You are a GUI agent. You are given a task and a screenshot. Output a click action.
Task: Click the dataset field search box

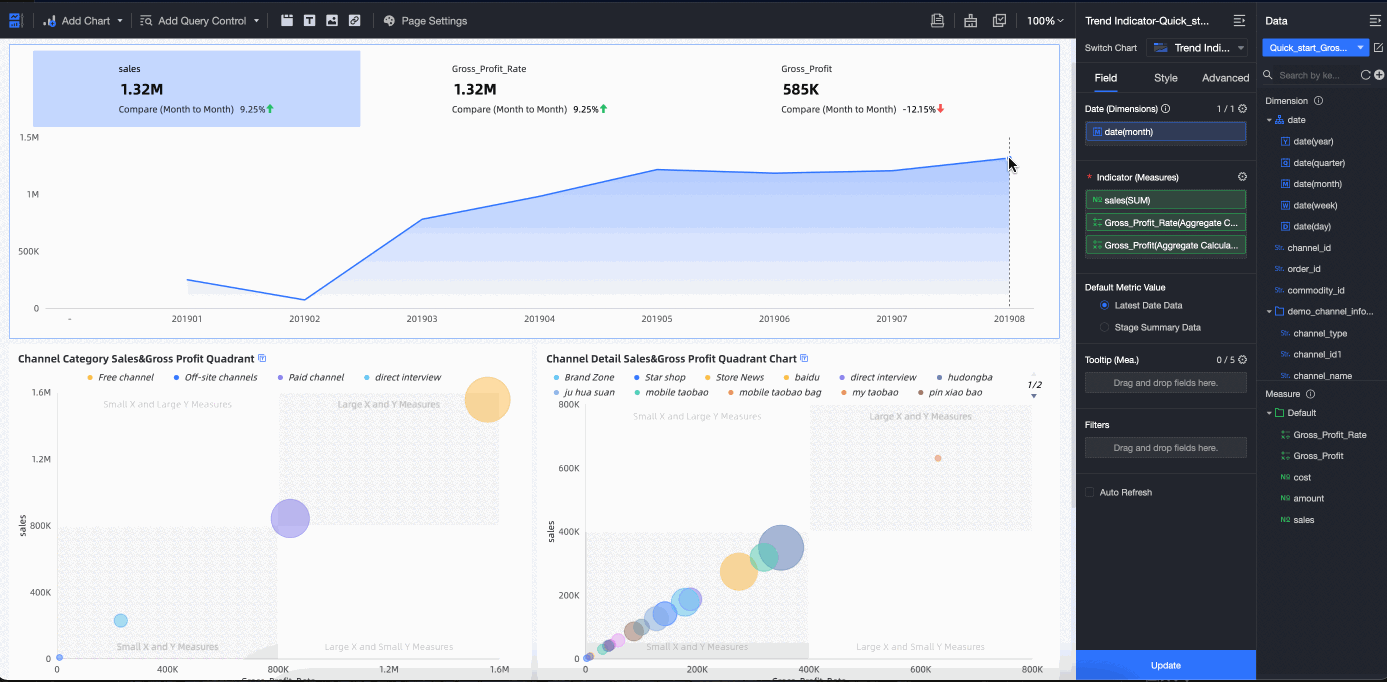(x=1315, y=75)
